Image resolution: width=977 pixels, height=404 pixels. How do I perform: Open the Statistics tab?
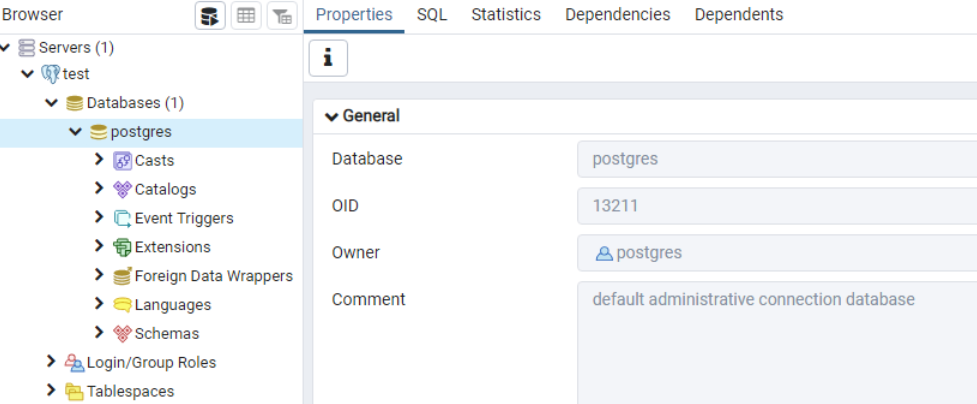tap(506, 15)
